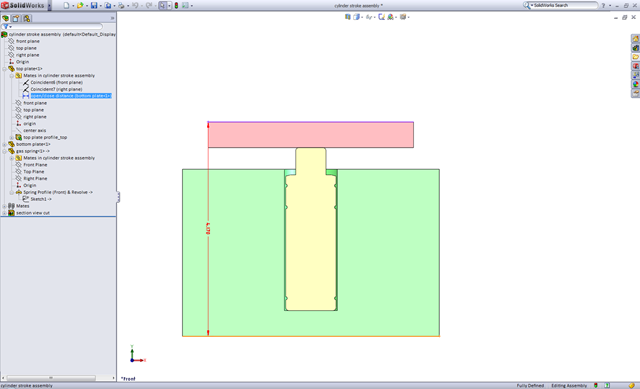This screenshot has width=640, height=389.
Task: Click the status bar quick tips help icon
Action: click(607, 385)
